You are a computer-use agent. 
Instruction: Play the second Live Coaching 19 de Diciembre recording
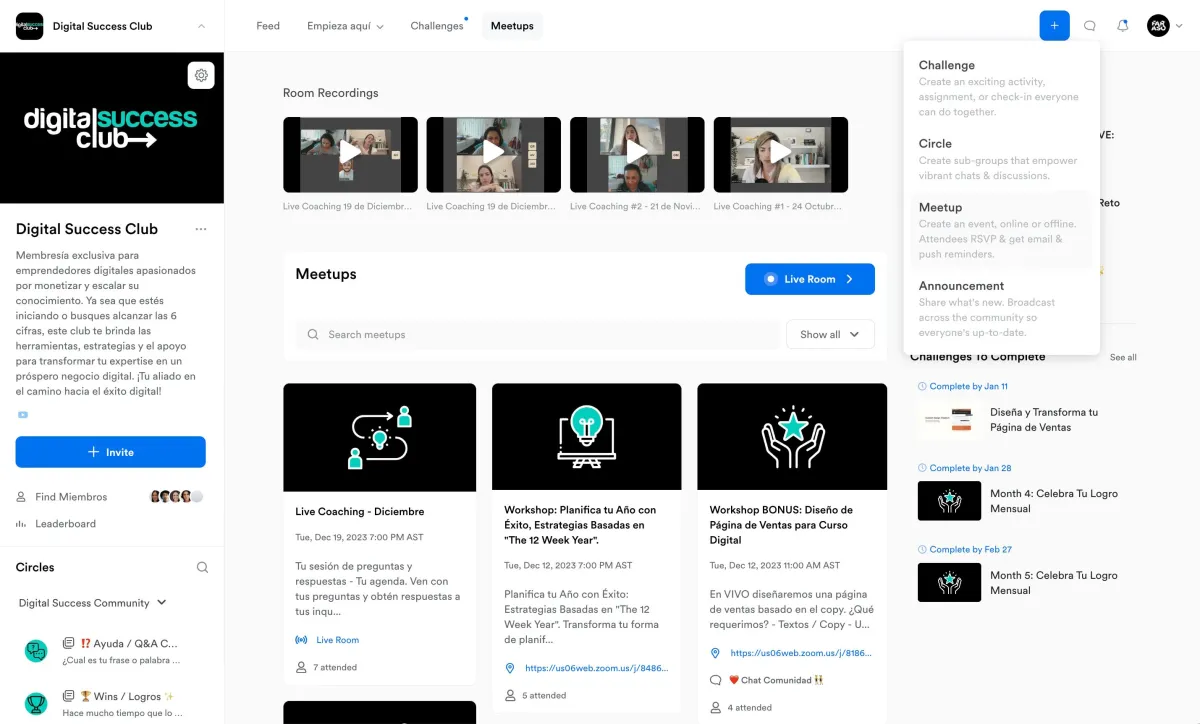click(494, 155)
